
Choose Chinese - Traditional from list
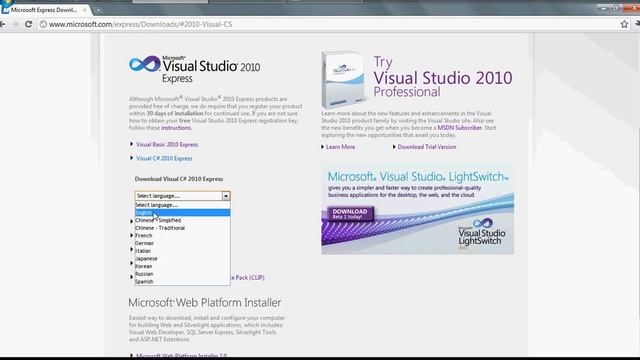182,228
